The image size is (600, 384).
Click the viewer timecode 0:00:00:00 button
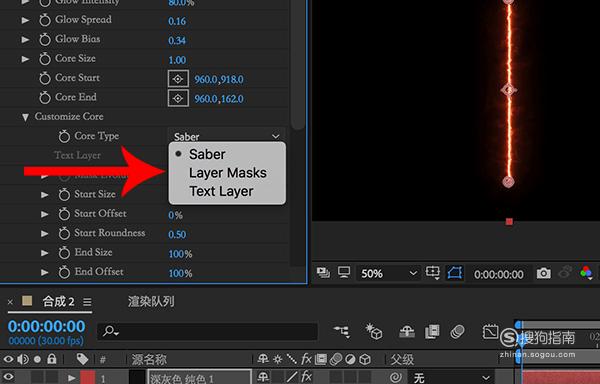point(498,274)
